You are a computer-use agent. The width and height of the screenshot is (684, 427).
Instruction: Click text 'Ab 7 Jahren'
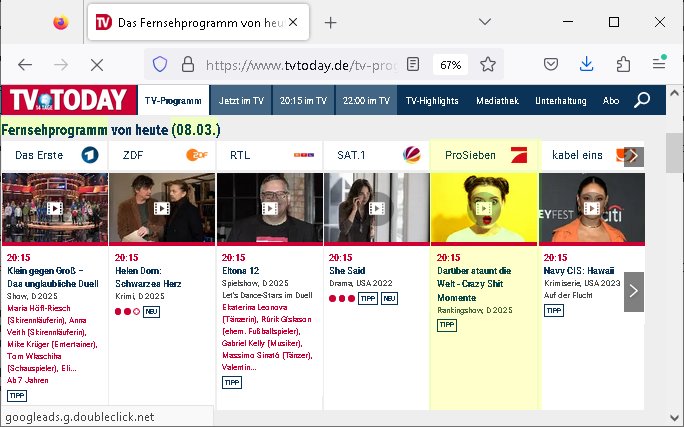click(x=27, y=380)
